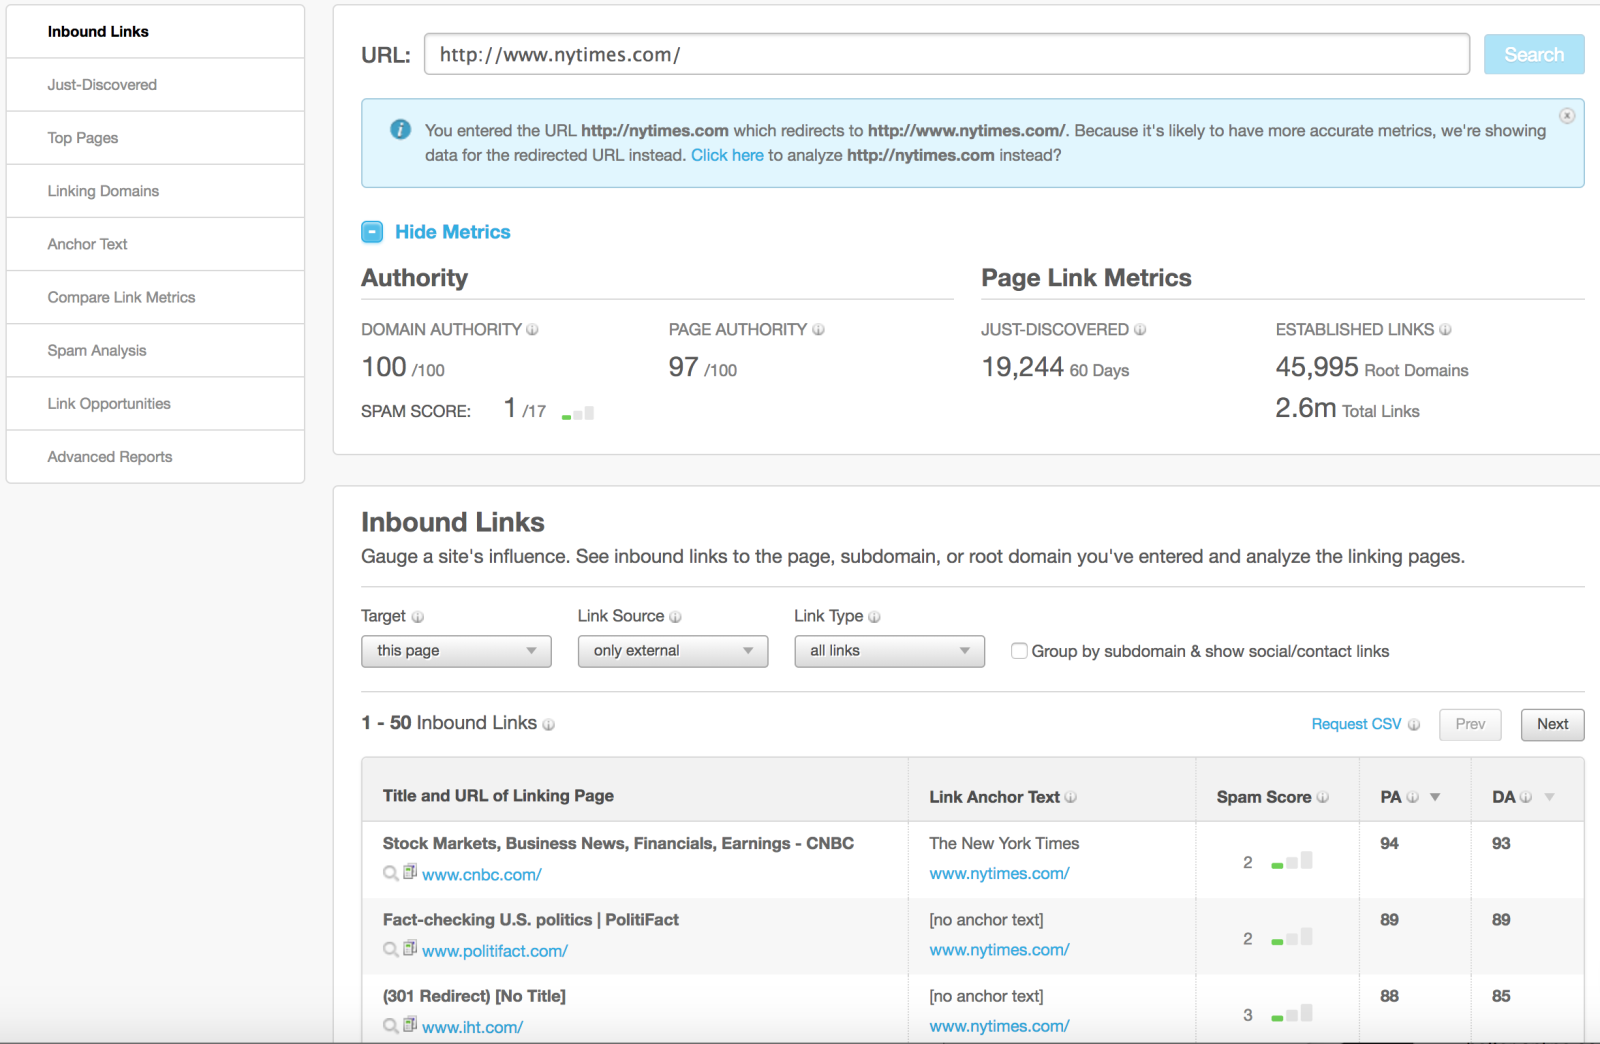Open the www.cnbc.com/ link
The height and width of the screenshot is (1044, 1600).
tap(482, 875)
